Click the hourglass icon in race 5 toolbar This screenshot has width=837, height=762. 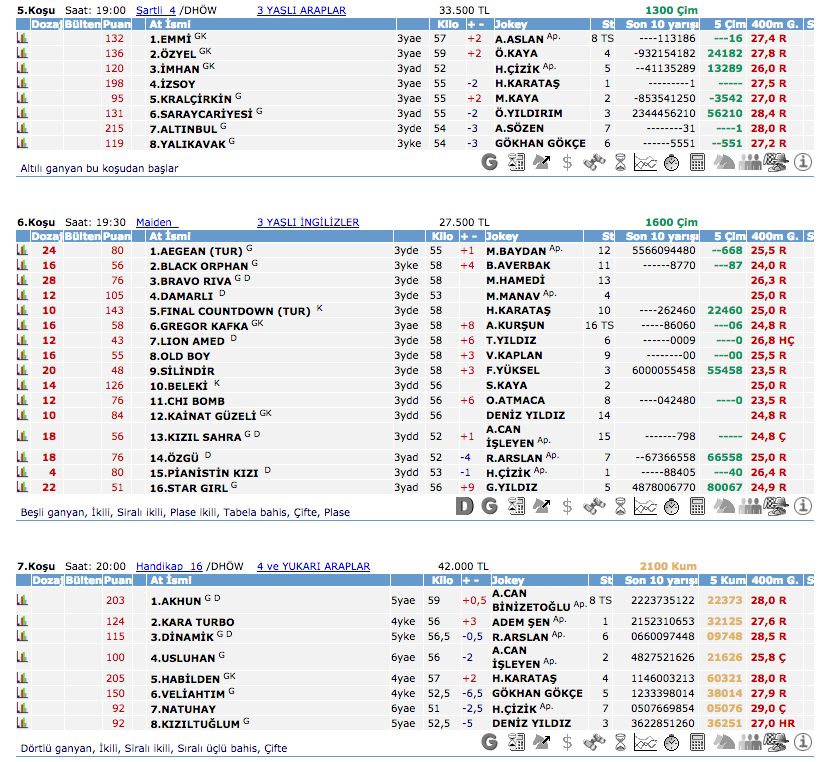point(620,162)
